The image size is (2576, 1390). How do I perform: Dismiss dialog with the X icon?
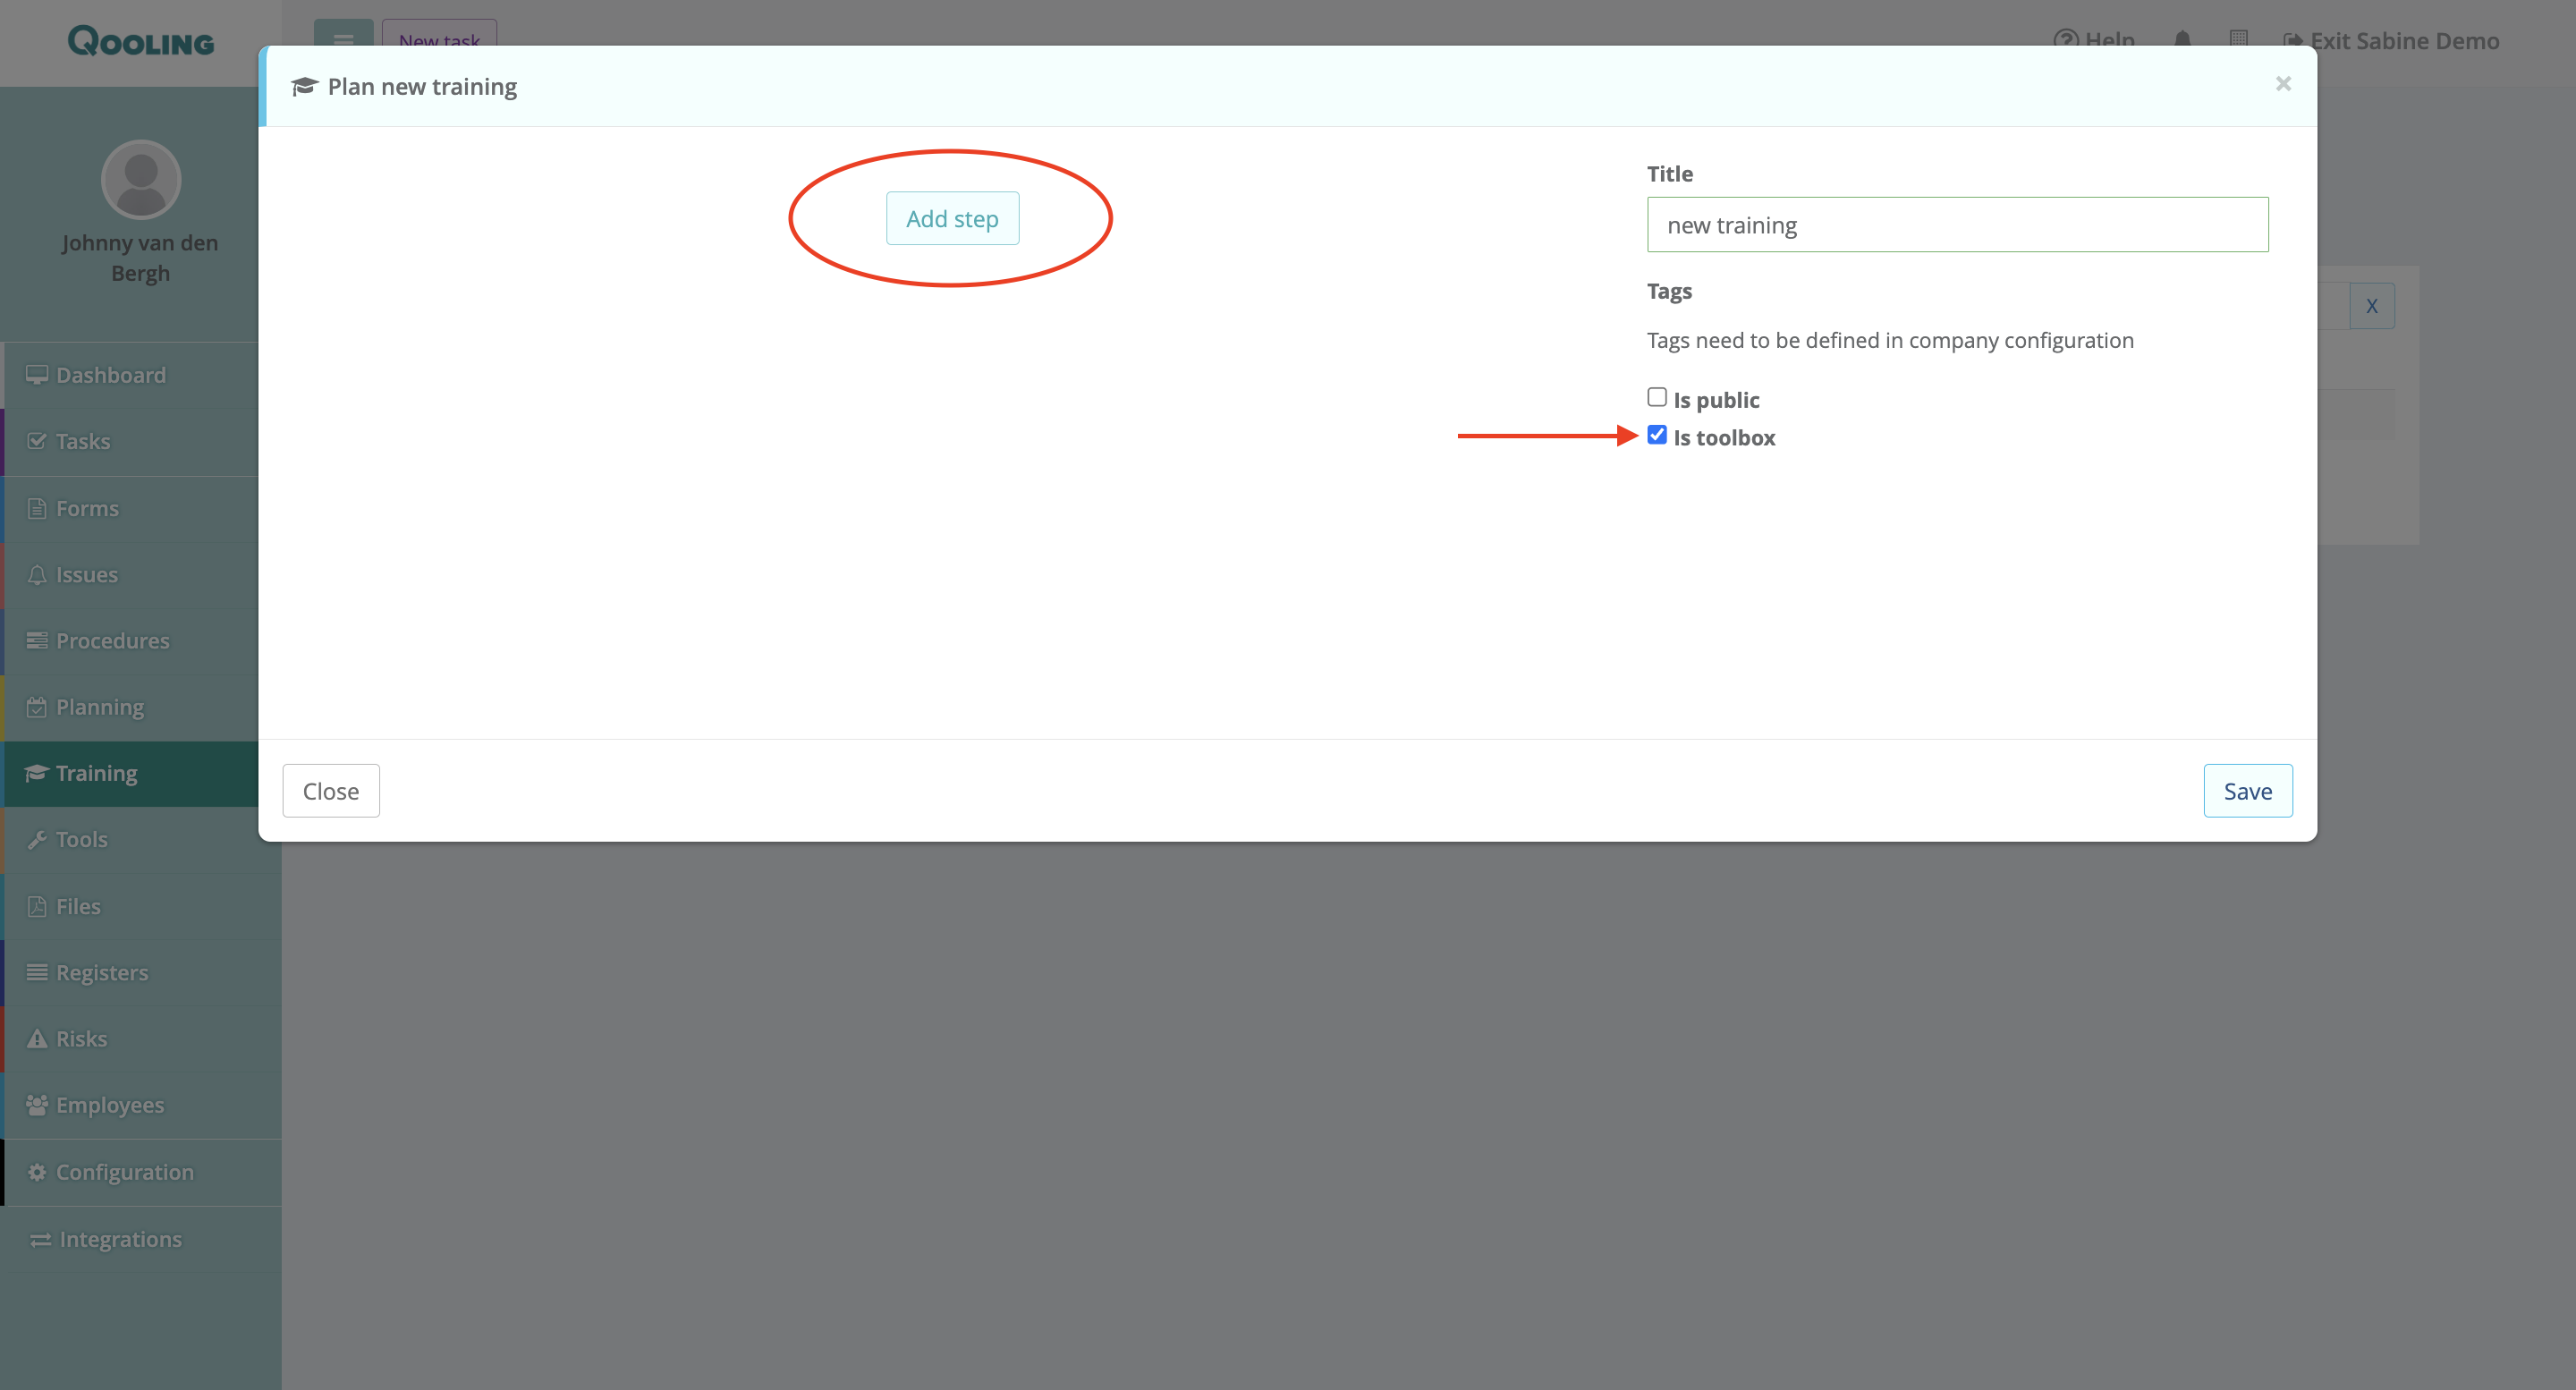pyautogui.click(x=2282, y=84)
